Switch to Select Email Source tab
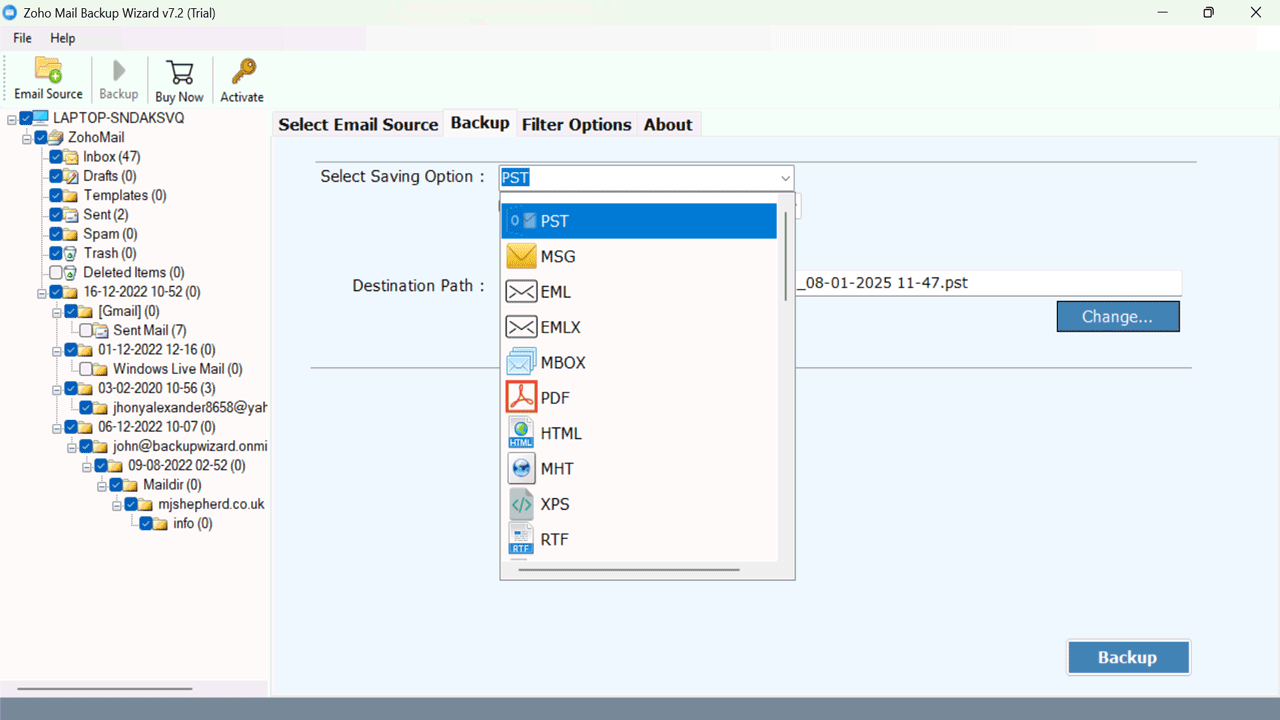 (358, 124)
